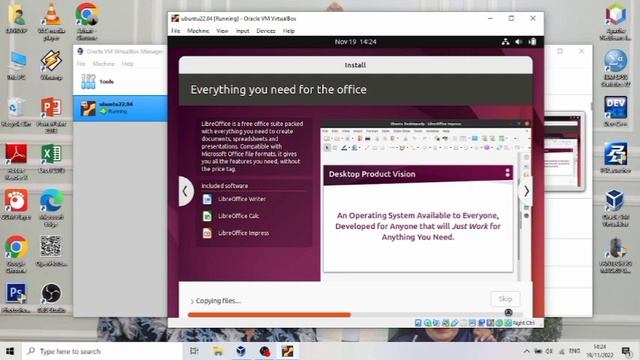Open the OBS Studio desktop shortcut
This screenshot has width=640, height=360.
coord(51,298)
